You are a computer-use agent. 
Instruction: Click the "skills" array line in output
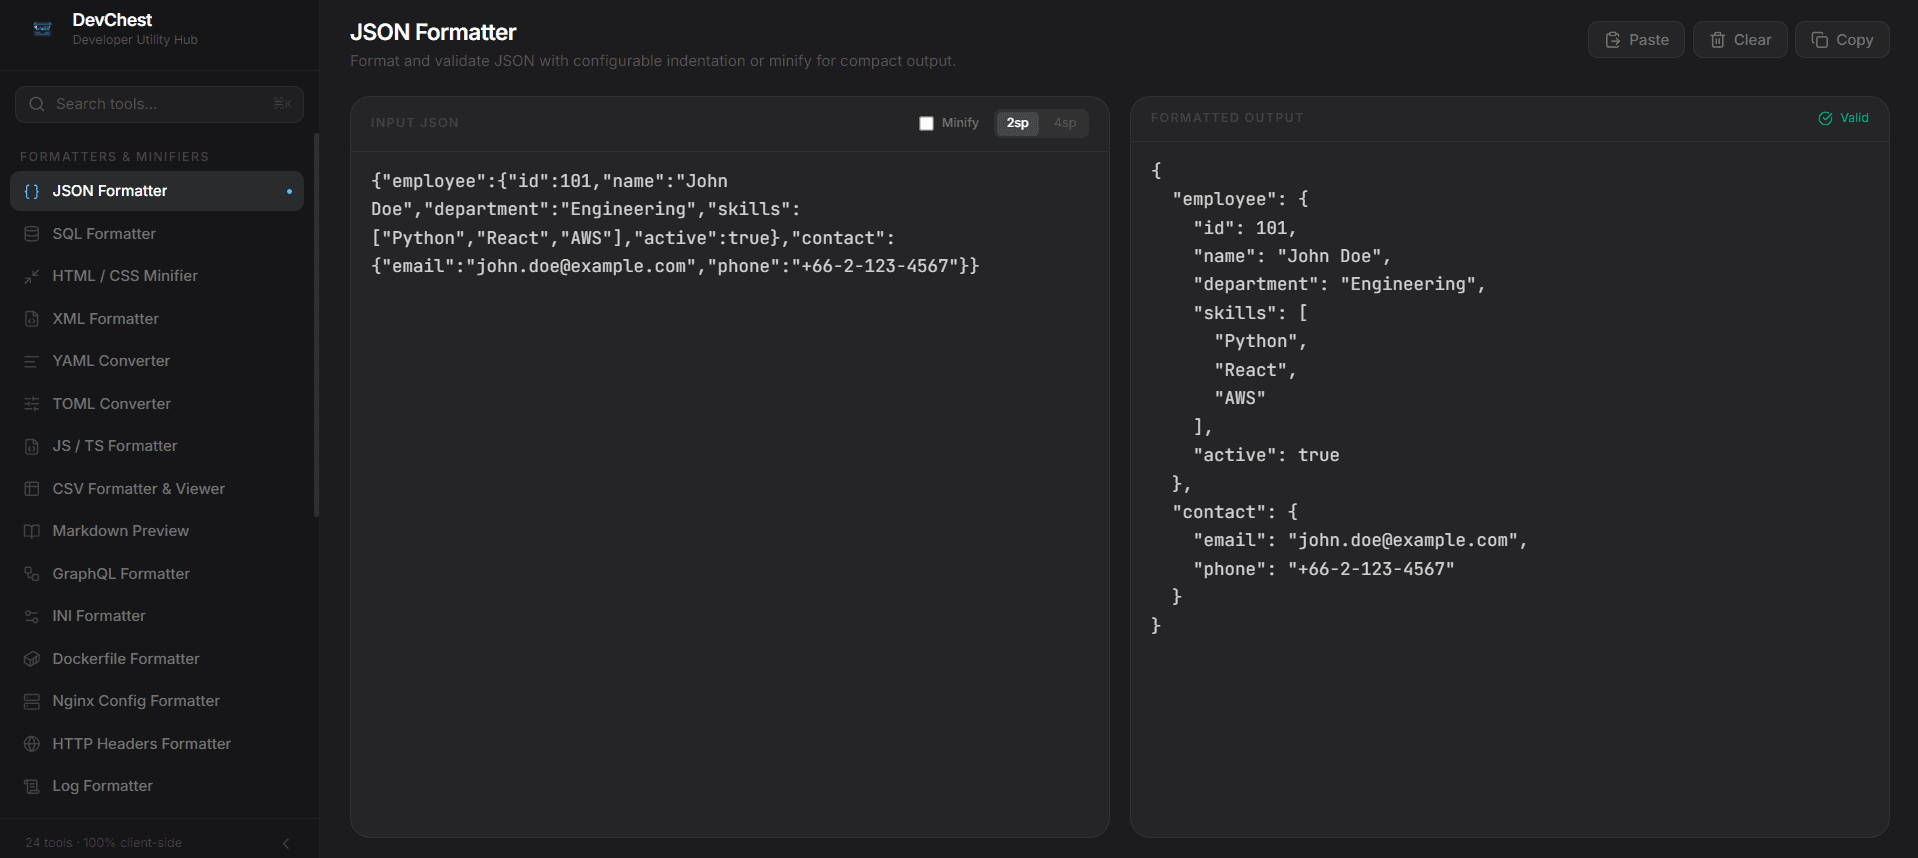coord(1250,313)
